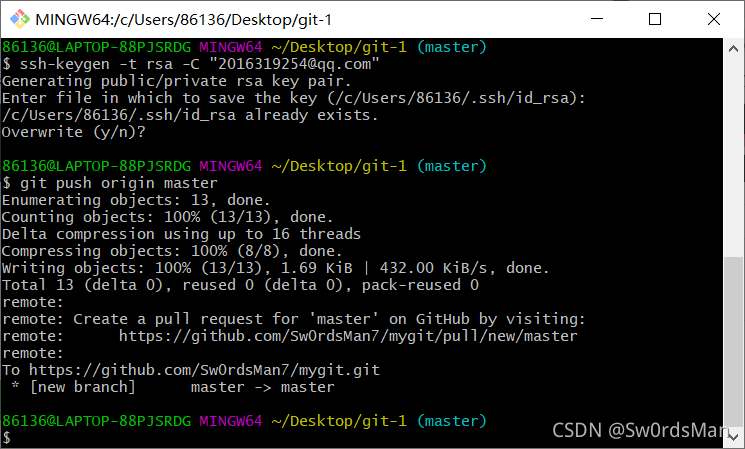Click the Git Bash icon in title bar
Image resolution: width=745 pixels, height=449 pixels.
pyautogui.click(x=20, y=19)
